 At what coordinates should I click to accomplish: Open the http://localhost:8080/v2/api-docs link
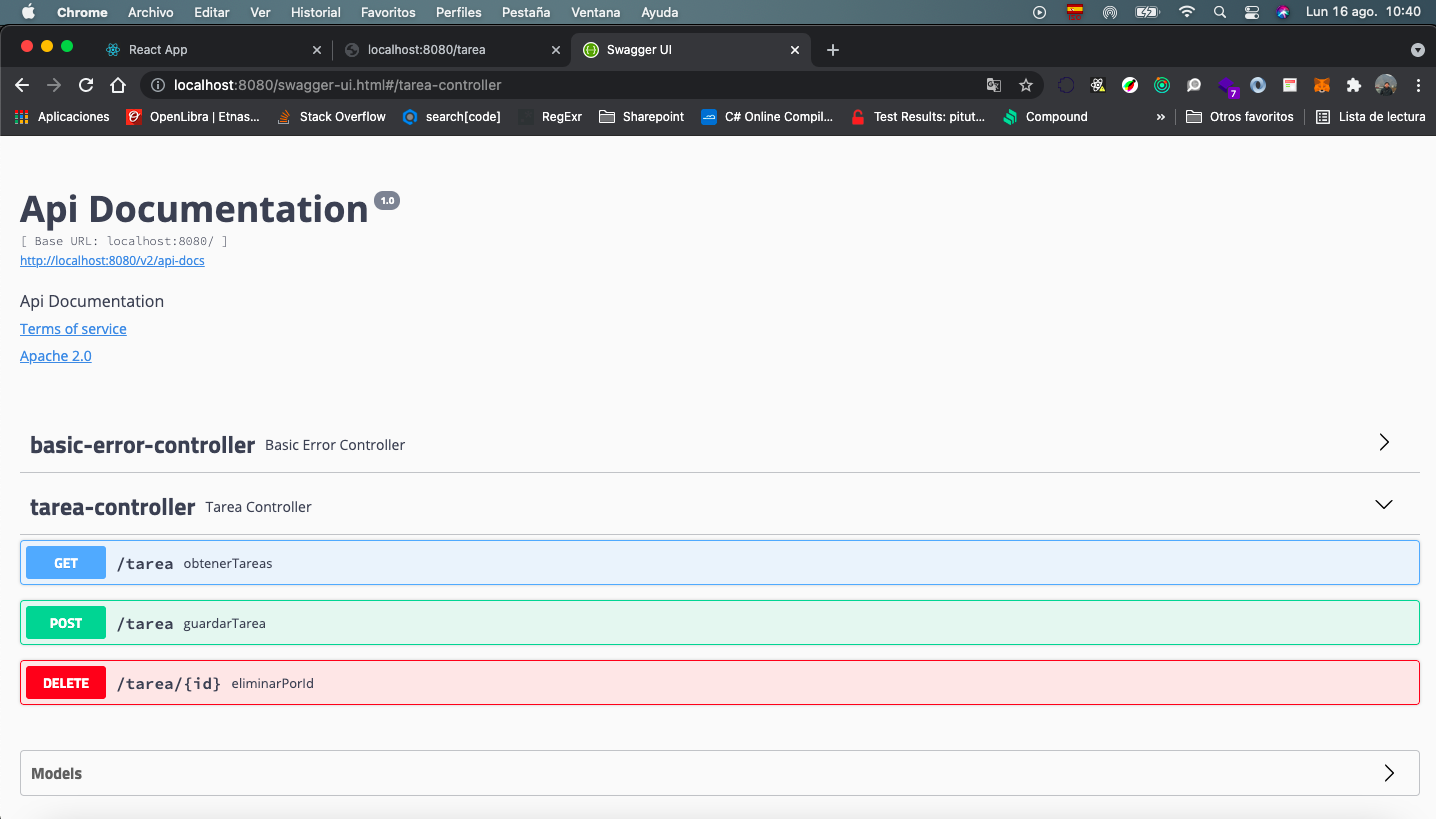tap(112, 260)
